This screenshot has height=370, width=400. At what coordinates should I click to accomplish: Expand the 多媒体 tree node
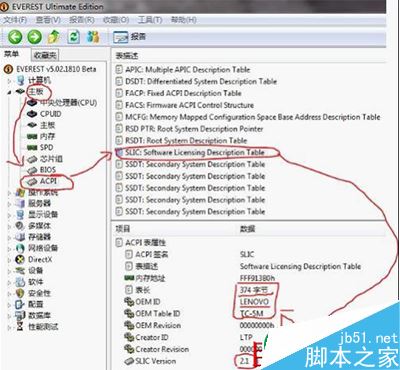[x=9, y=226]
